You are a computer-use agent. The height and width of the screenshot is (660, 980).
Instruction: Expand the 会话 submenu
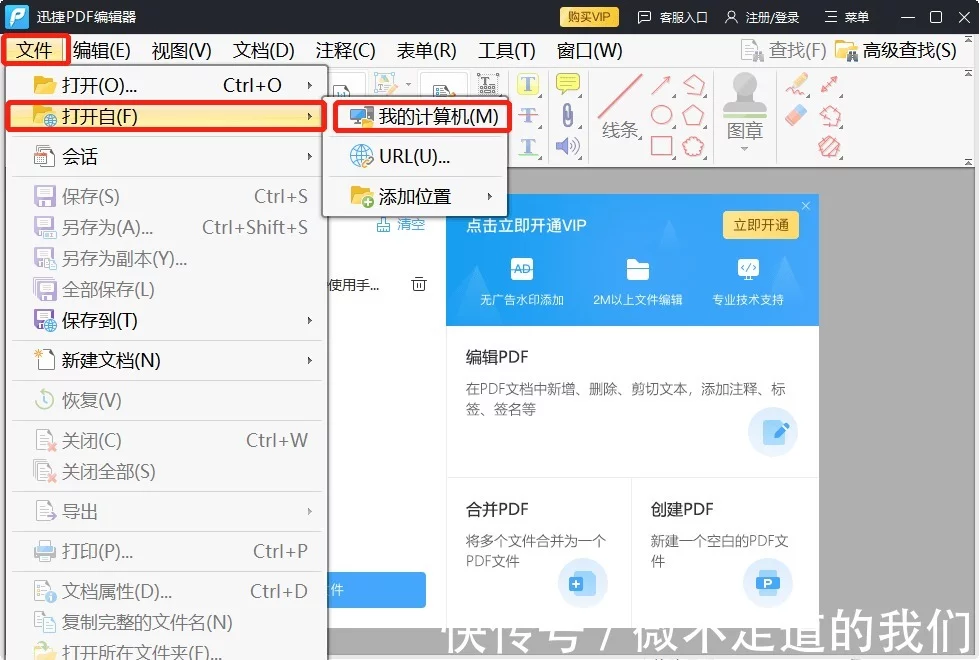[166, 156]
